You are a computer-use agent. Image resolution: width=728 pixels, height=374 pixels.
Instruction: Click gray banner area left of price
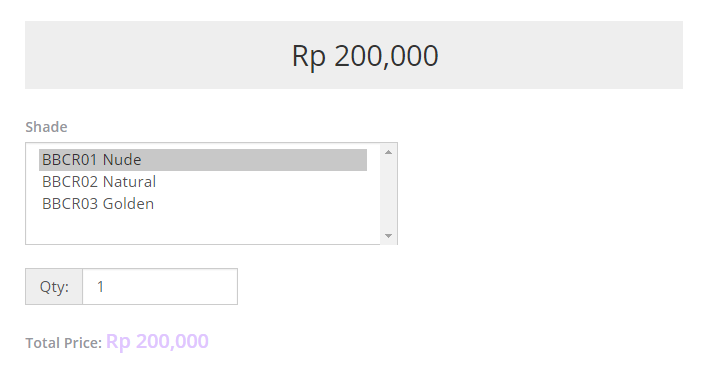(x=158, y=55)
